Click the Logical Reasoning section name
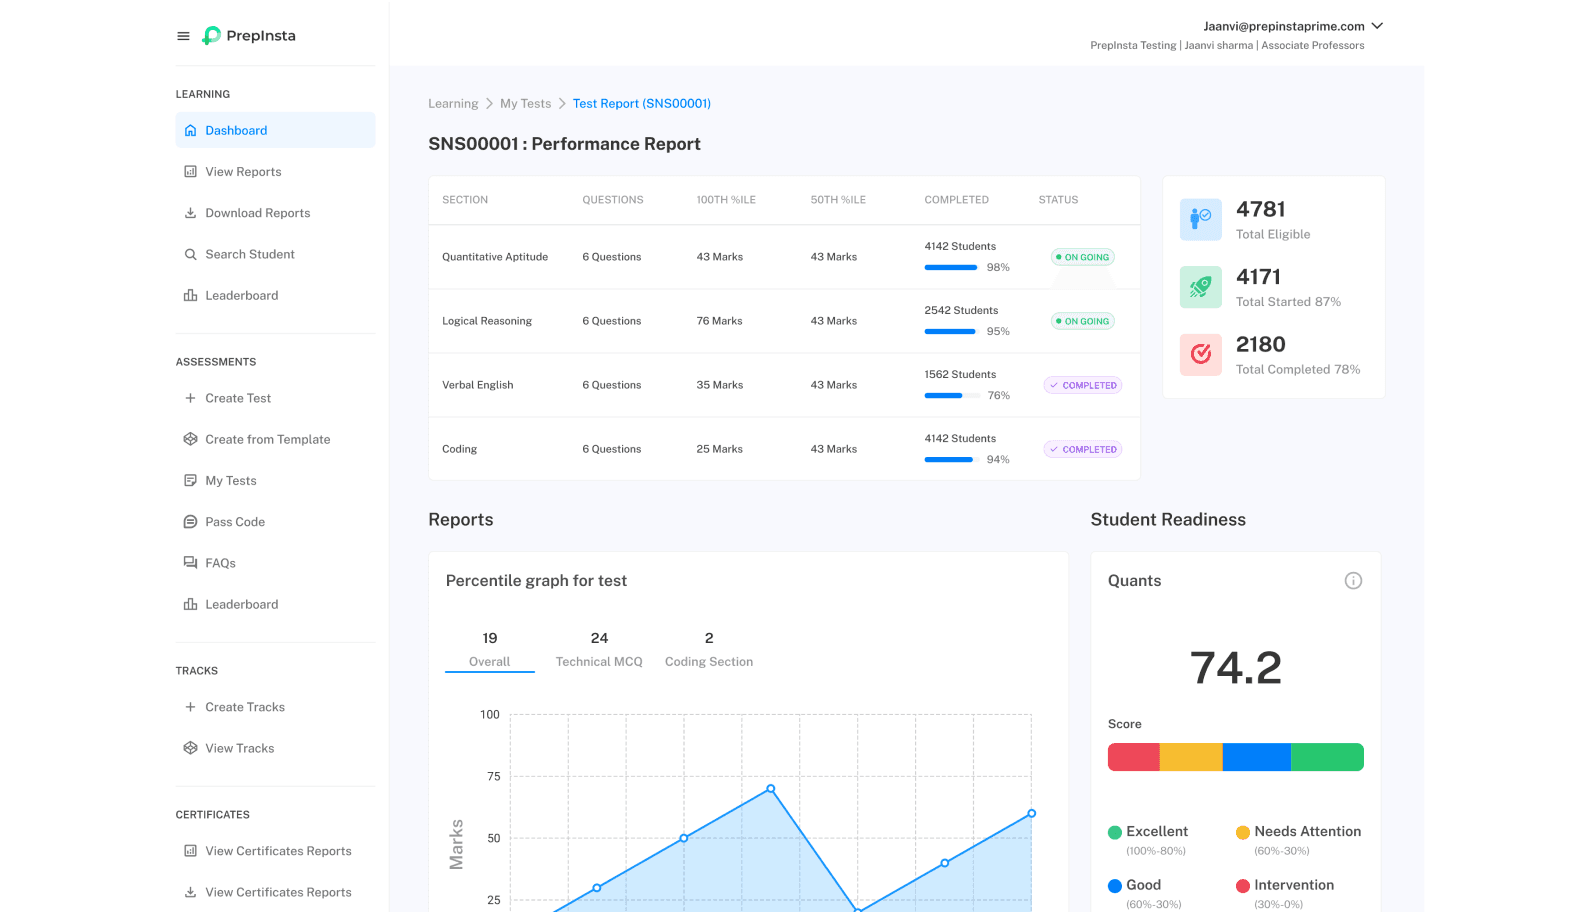The height and width of the screenshot is (912, 1596). [x=487, y=321]
